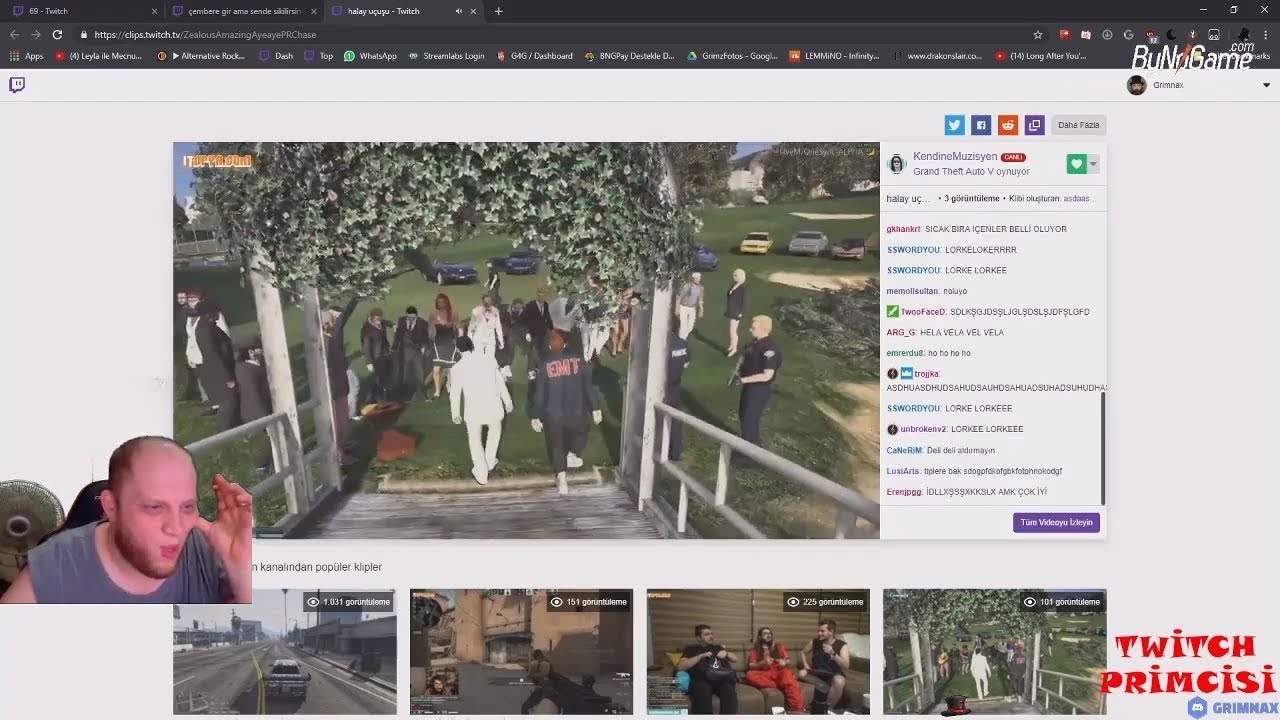Open the clip thumbnail with 101 görüntüleme
The height and width of the screenshot is (720, 1280).
pyautogui.click(x=994, y=651)
